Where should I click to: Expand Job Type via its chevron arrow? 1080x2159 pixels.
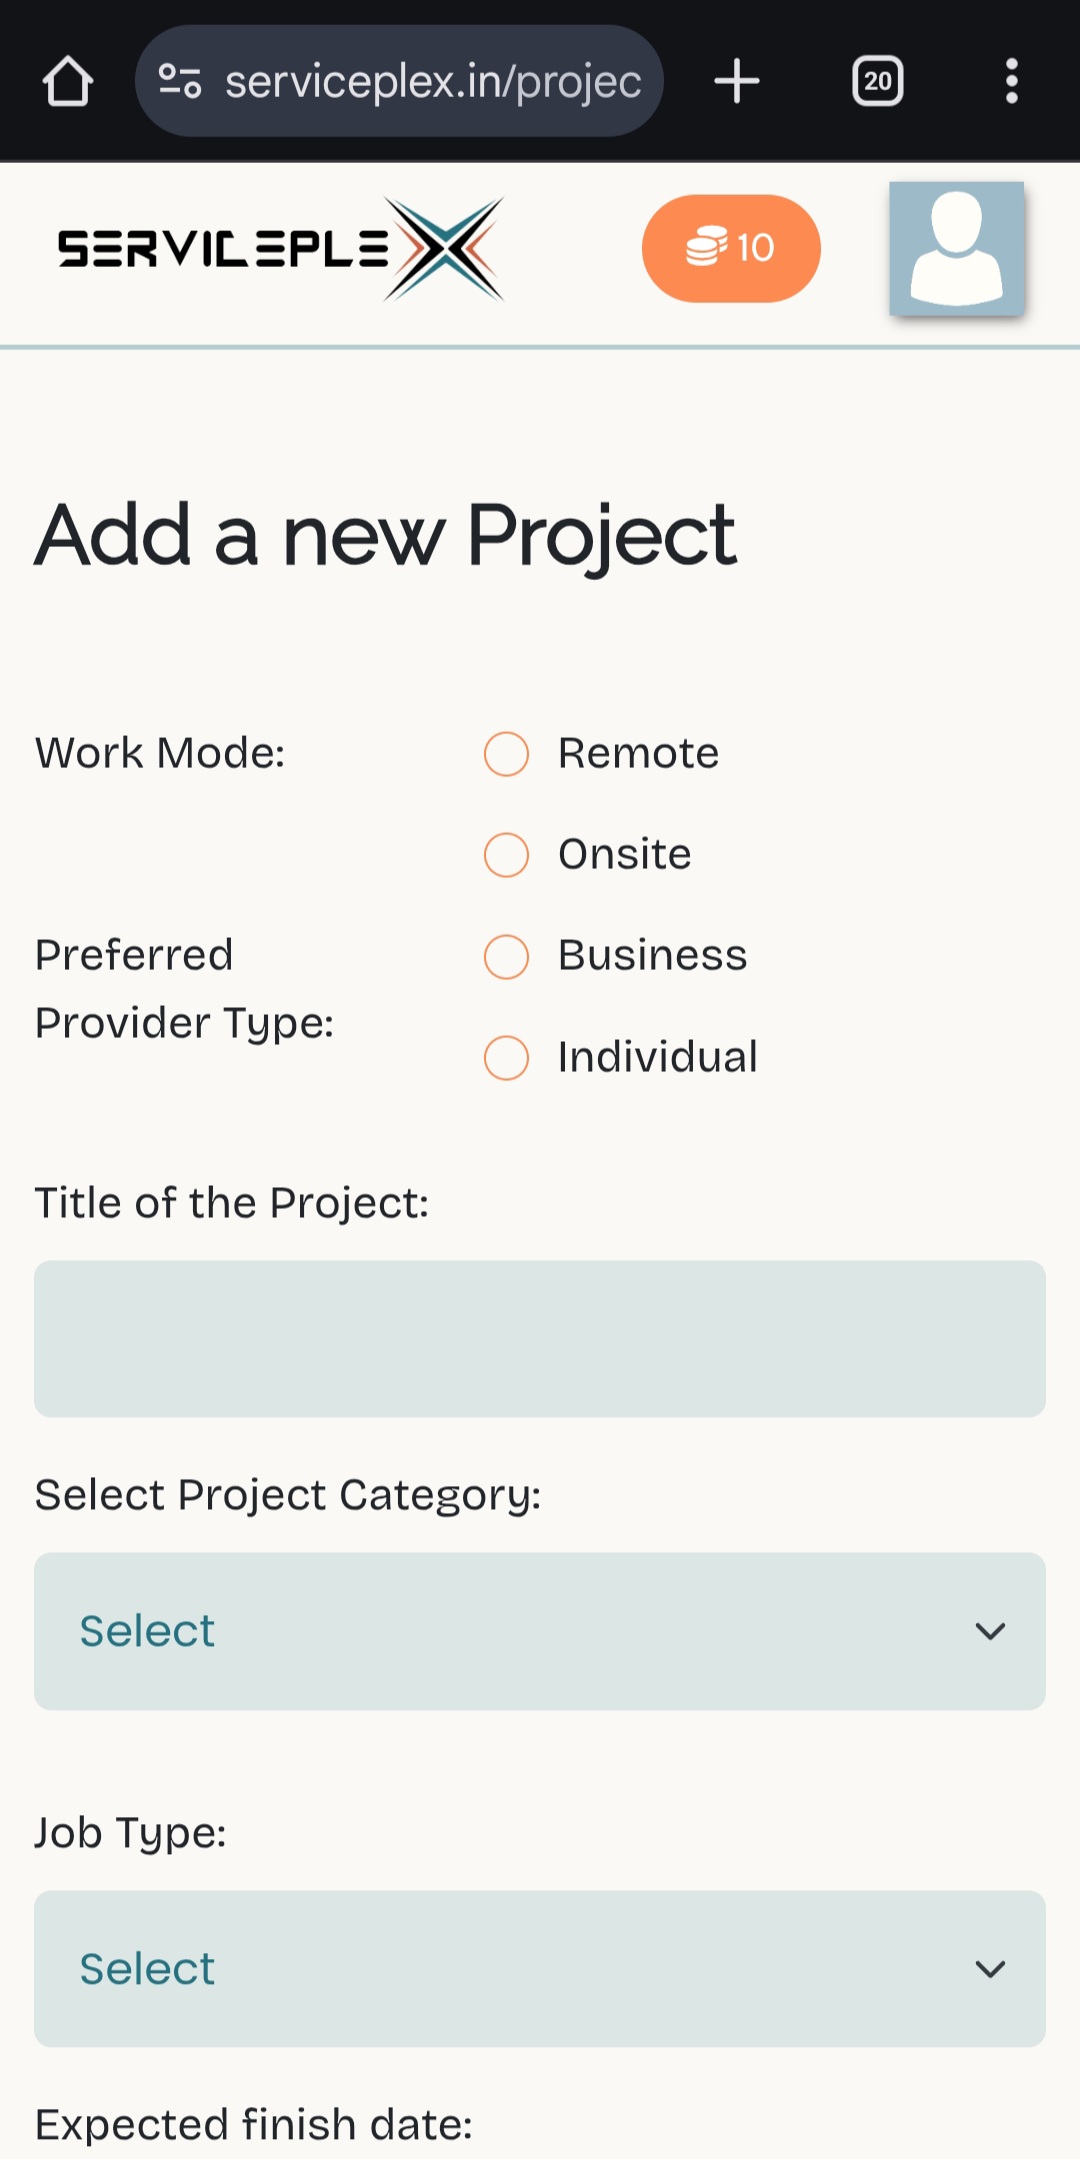(991, 1969)
